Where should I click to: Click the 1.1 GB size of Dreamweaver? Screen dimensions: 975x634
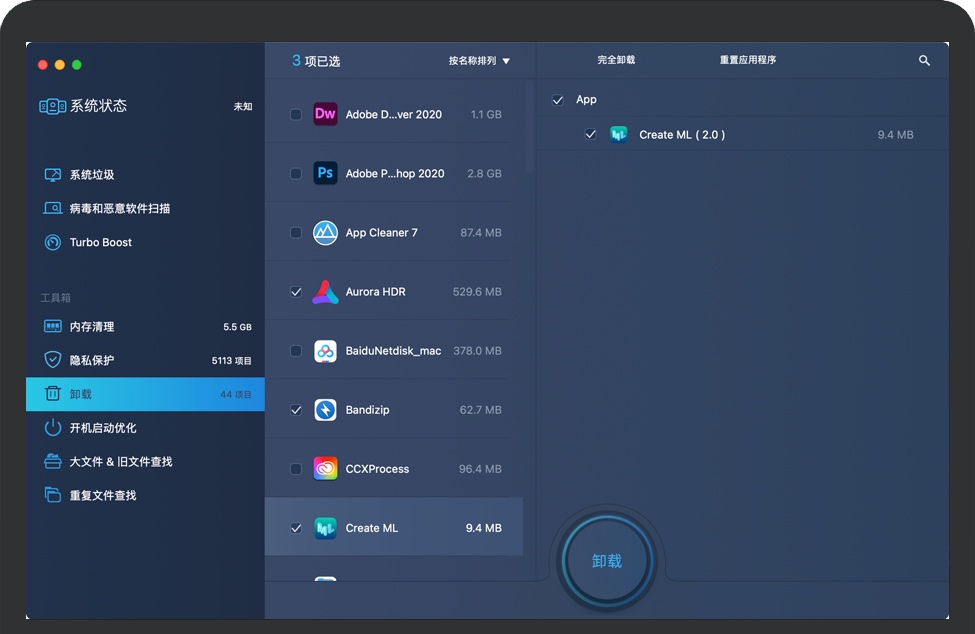pyautogui.click(x=486, y=114)
